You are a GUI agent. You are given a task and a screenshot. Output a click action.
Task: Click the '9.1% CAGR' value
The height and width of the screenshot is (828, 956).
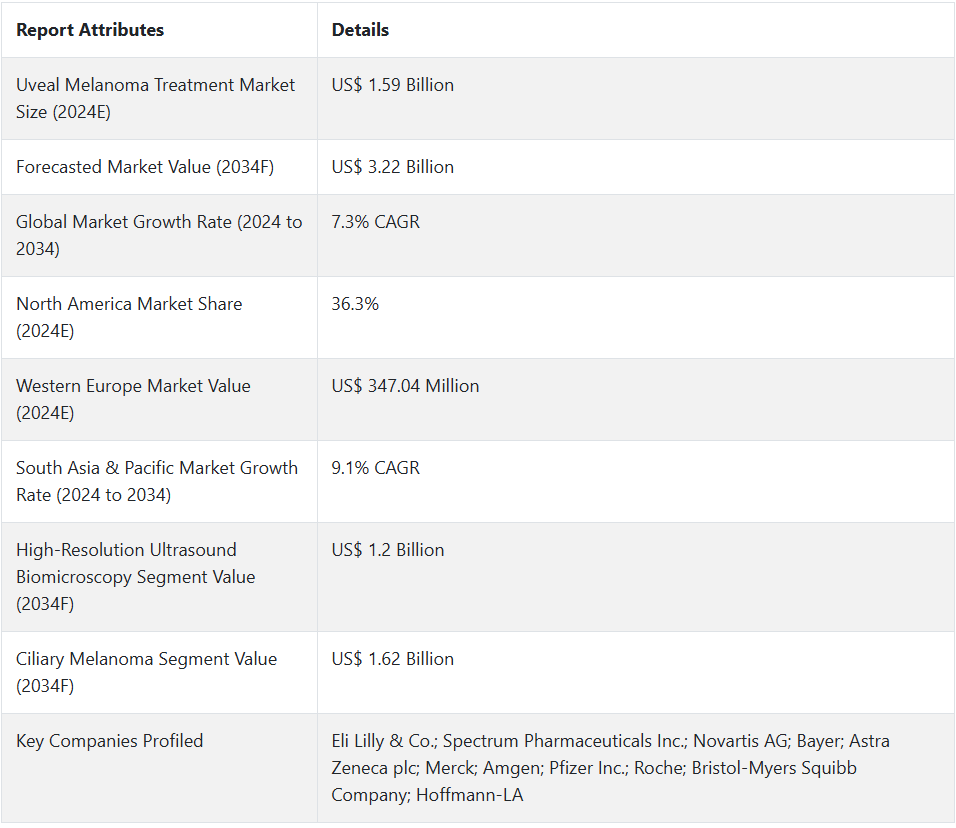pyautogui.click(x=376, y=468)
